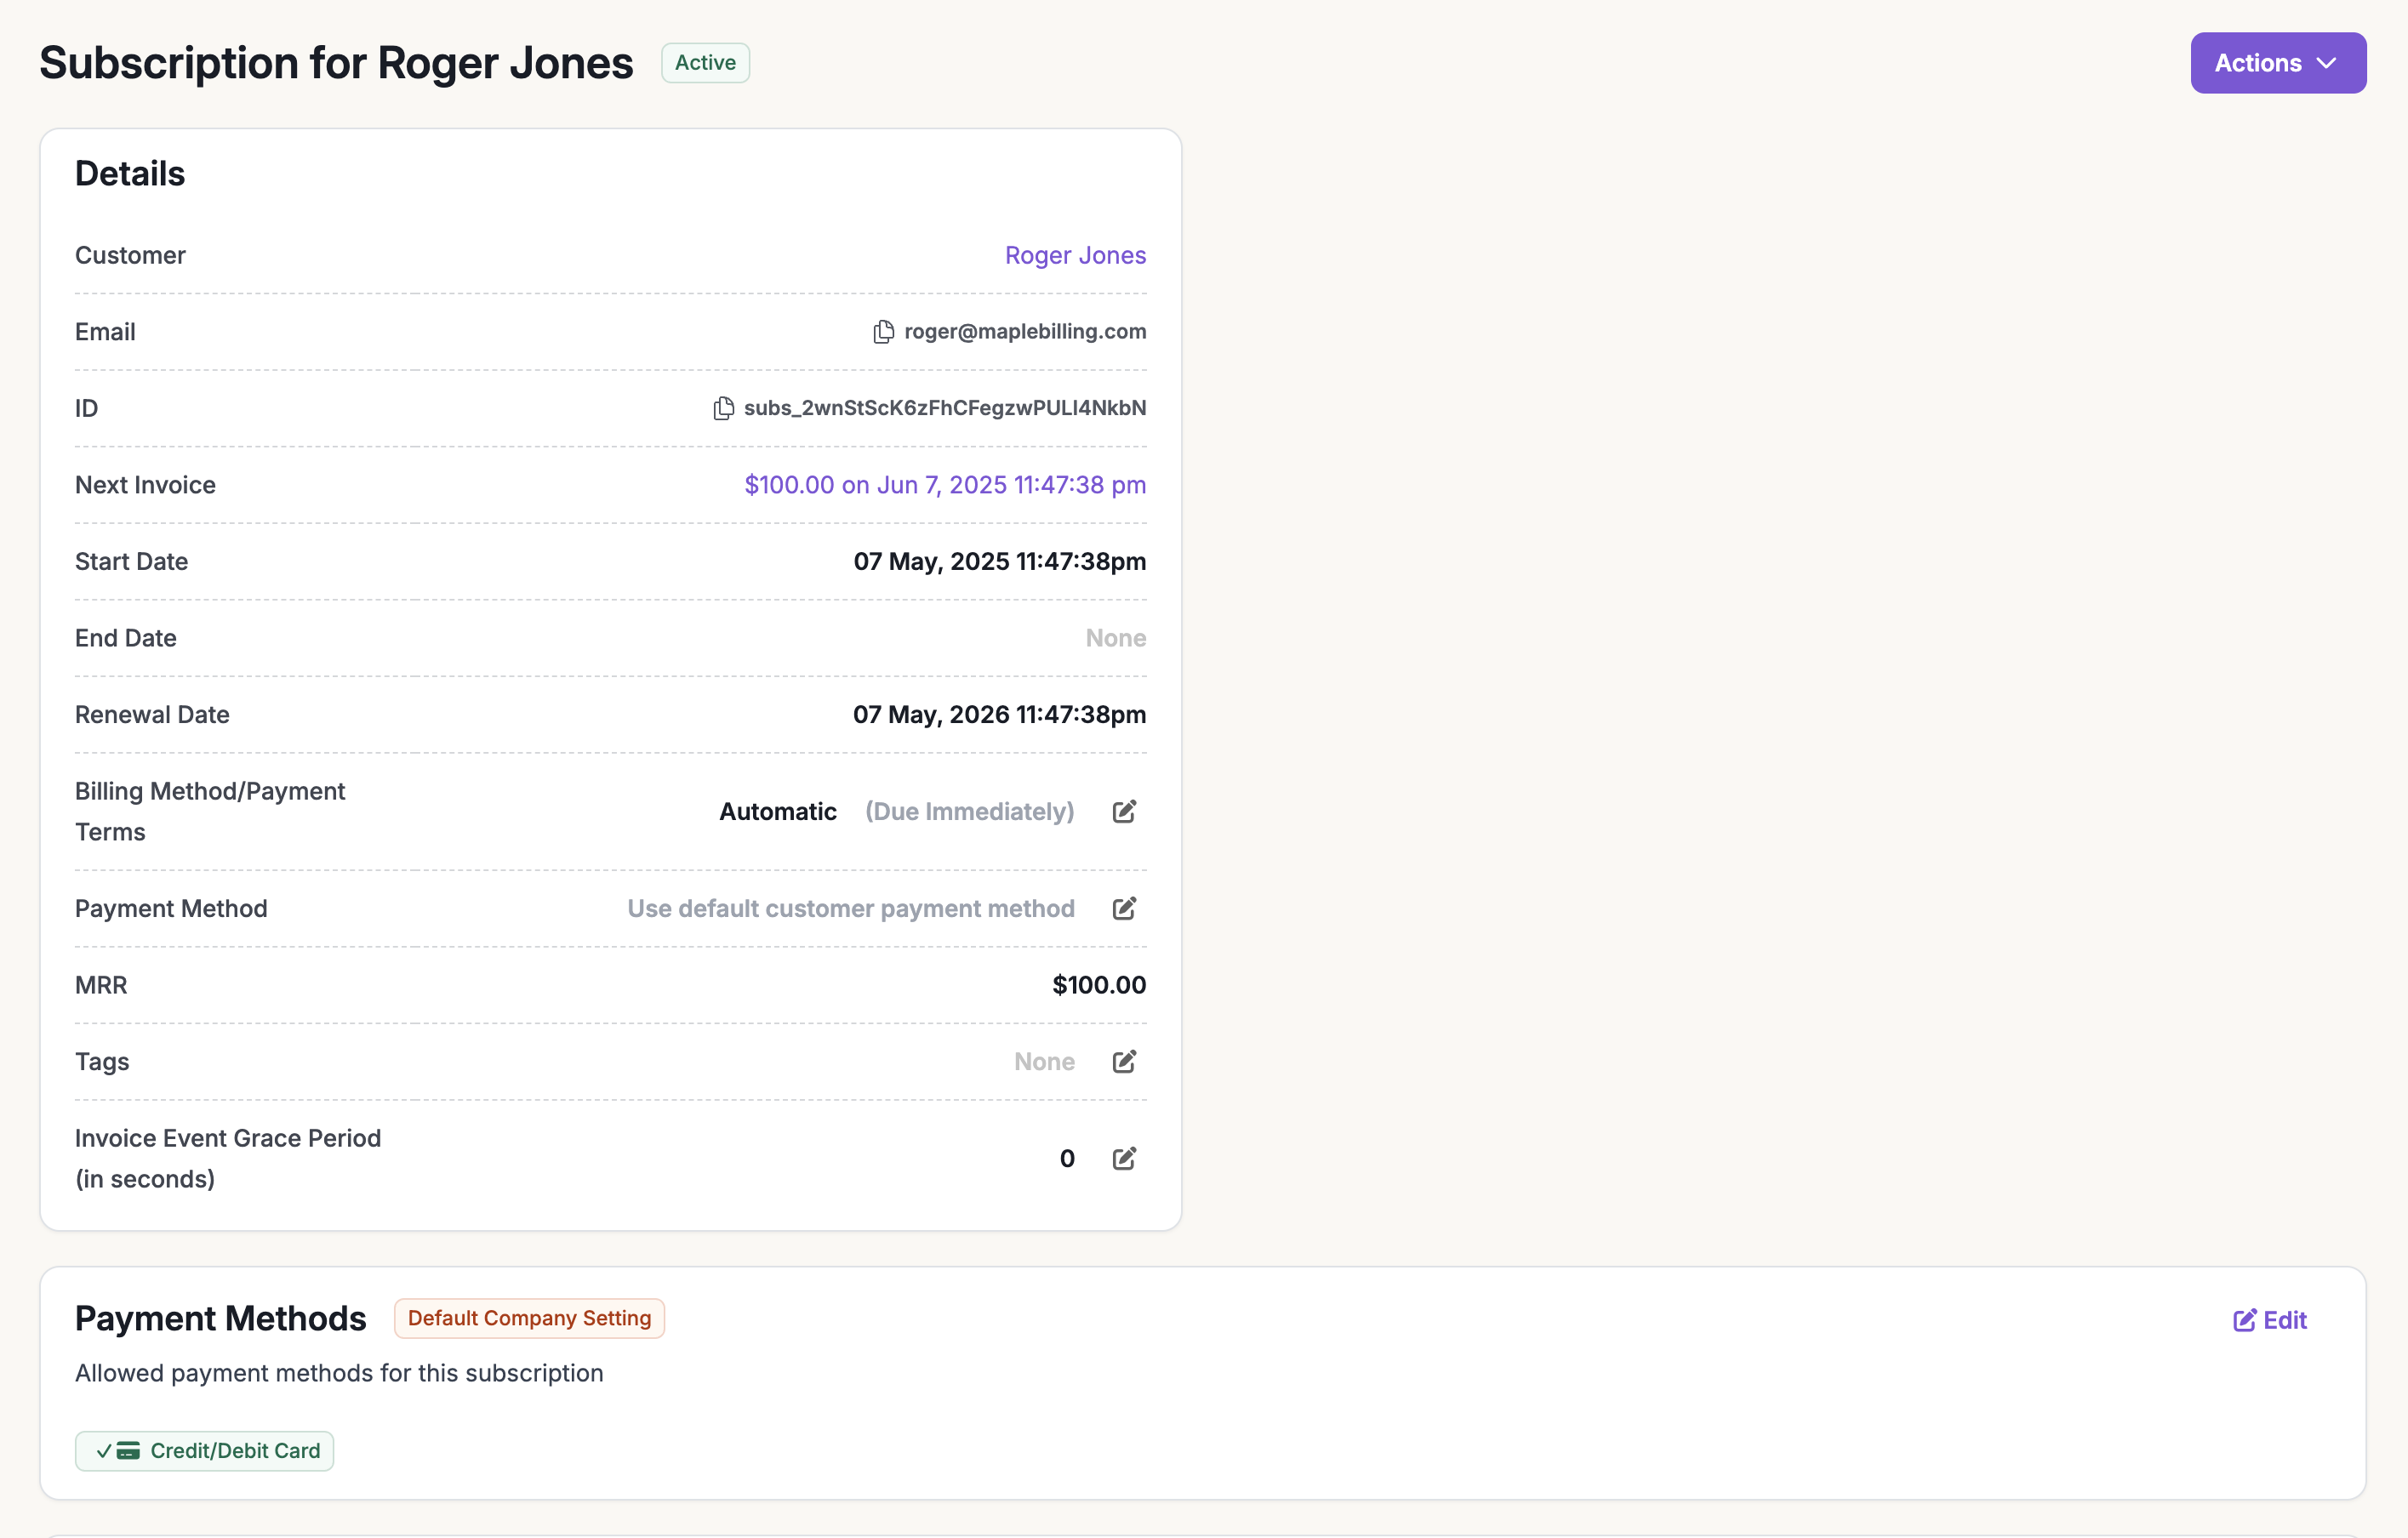Open the next invoice $100.00 link
This screenshot has height=1538, width=2408.
pos(944,485)
